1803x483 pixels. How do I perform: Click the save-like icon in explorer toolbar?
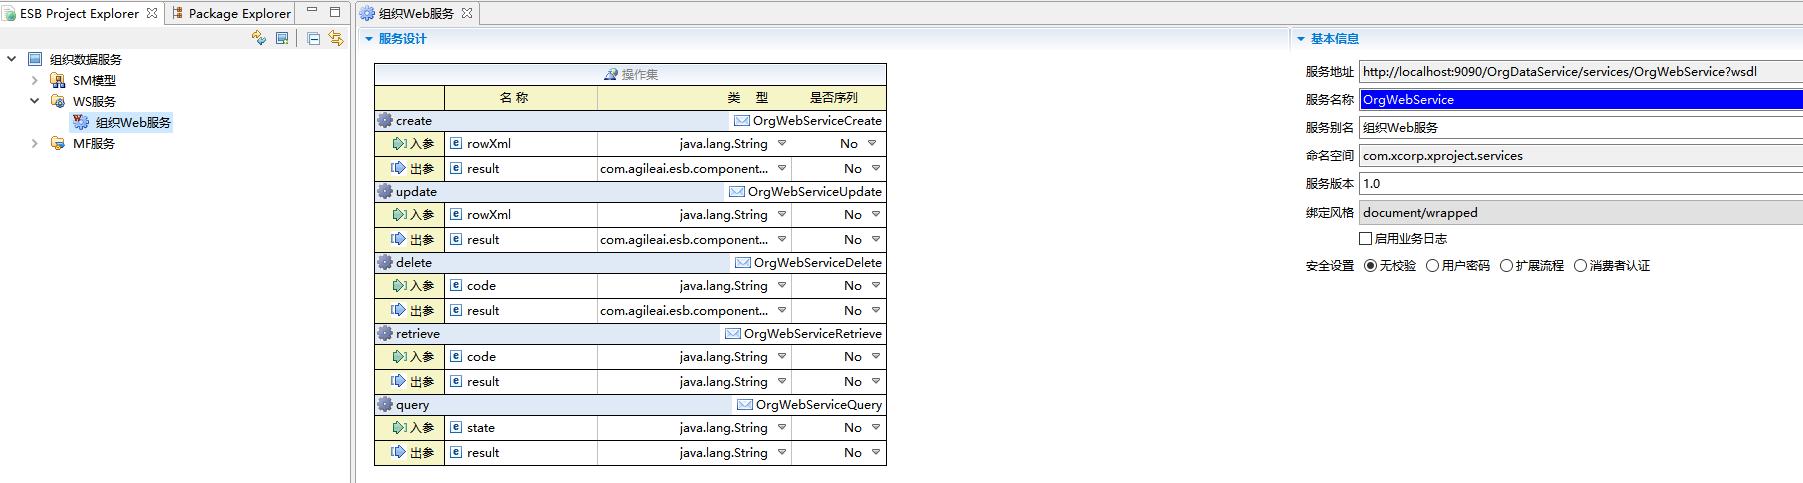(282, 38)
